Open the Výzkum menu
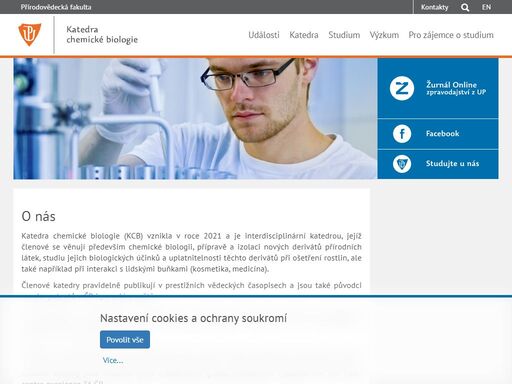 click(384, 35)
